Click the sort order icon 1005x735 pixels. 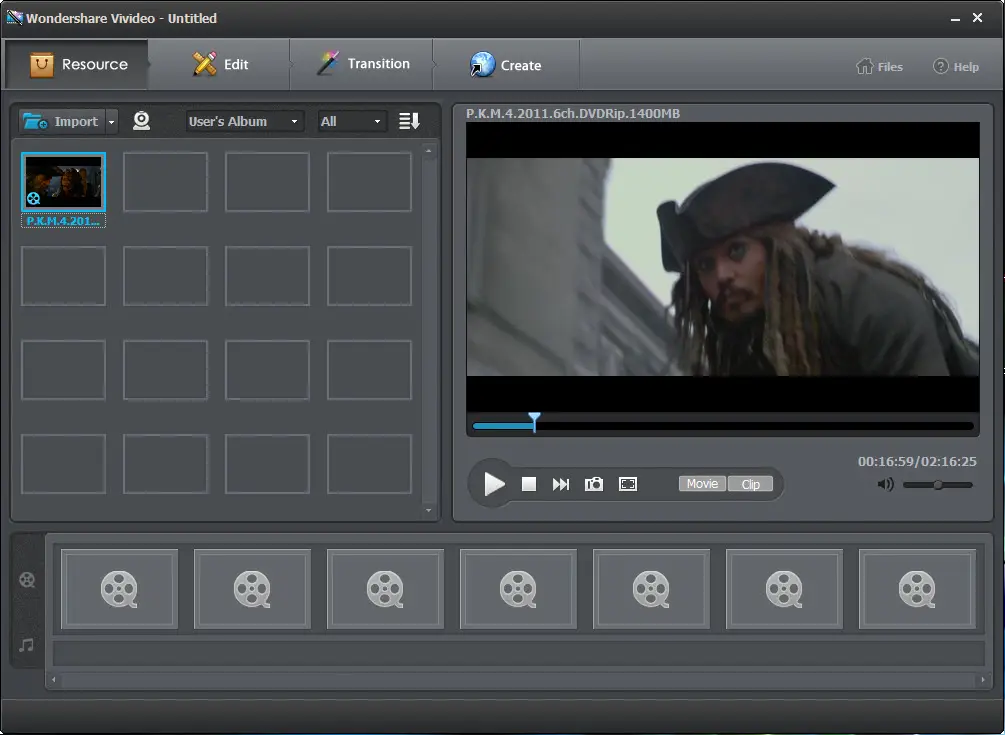tap(409, 120)
